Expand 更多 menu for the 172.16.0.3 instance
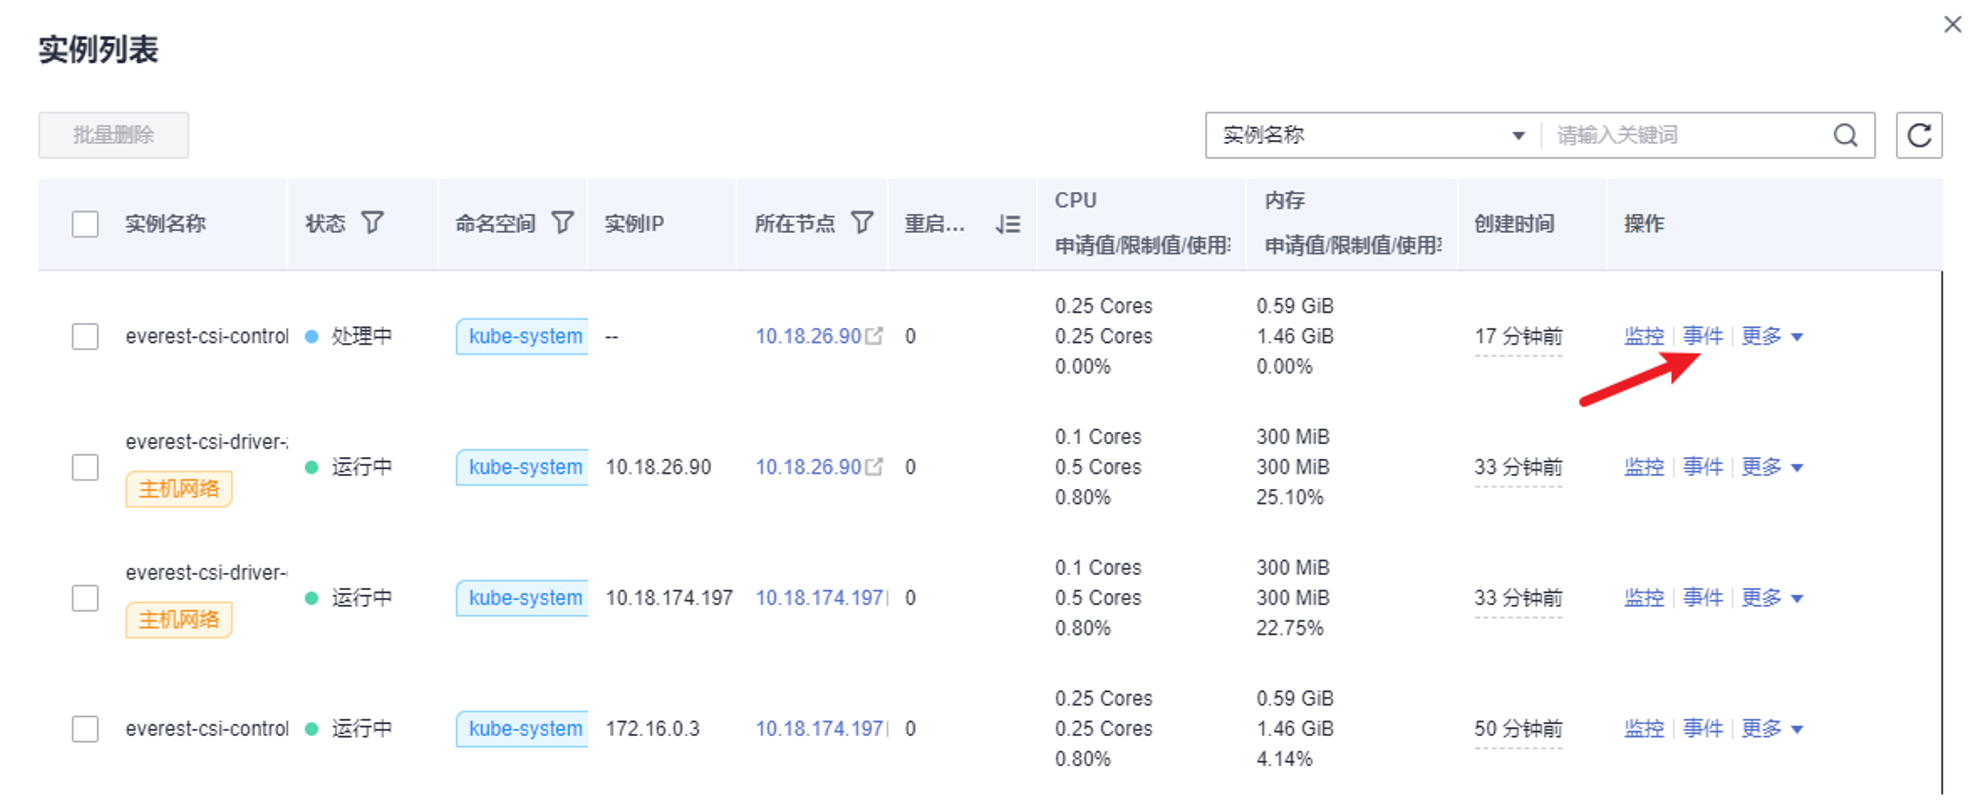Screen dimensions: 1974x808 [x=1771, y=729]
